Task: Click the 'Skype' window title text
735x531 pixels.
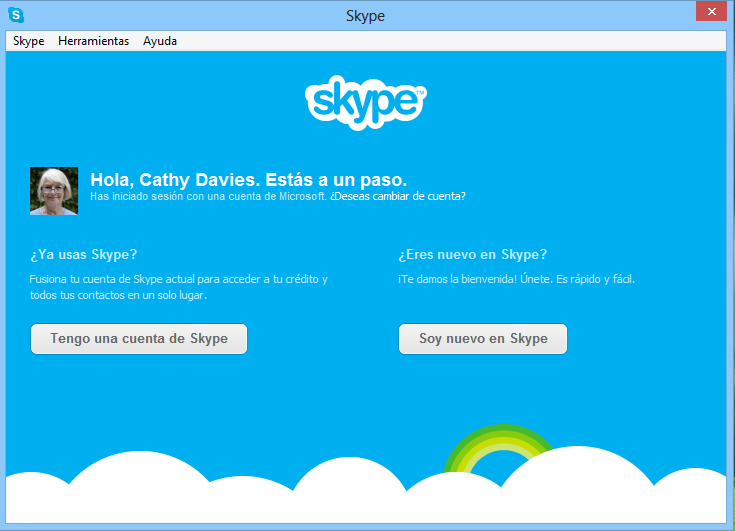Action: click(x=366, y=16)
